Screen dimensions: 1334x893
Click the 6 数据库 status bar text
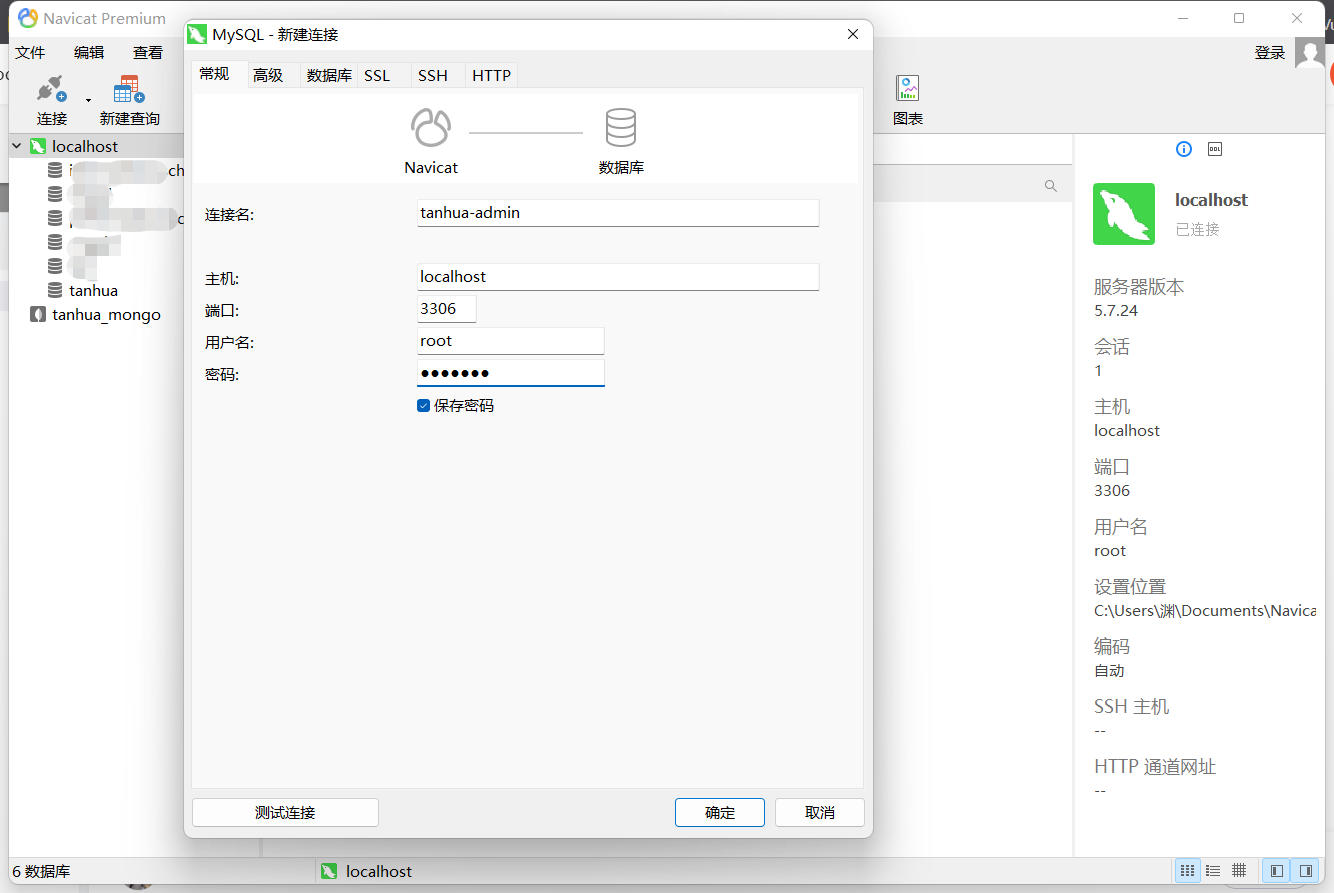pos(41,871)
